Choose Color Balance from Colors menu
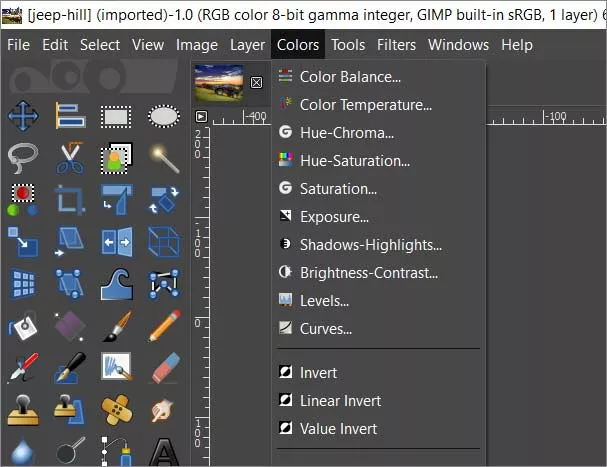 [350, 77]
